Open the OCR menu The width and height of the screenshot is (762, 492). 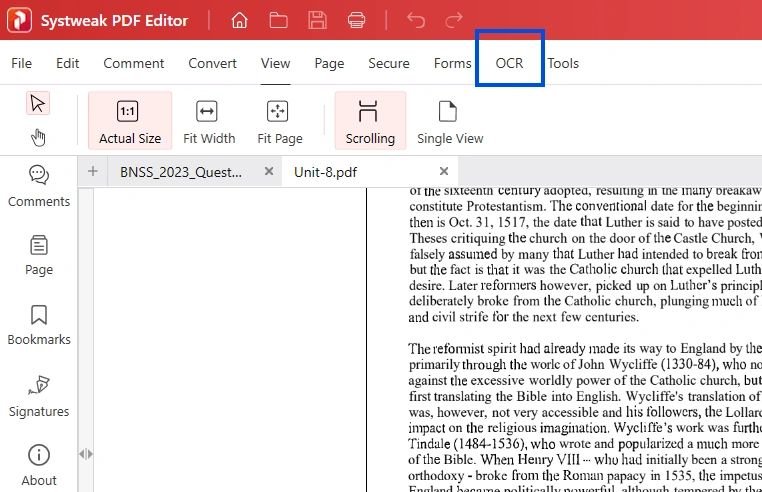(x=509, y=63)
